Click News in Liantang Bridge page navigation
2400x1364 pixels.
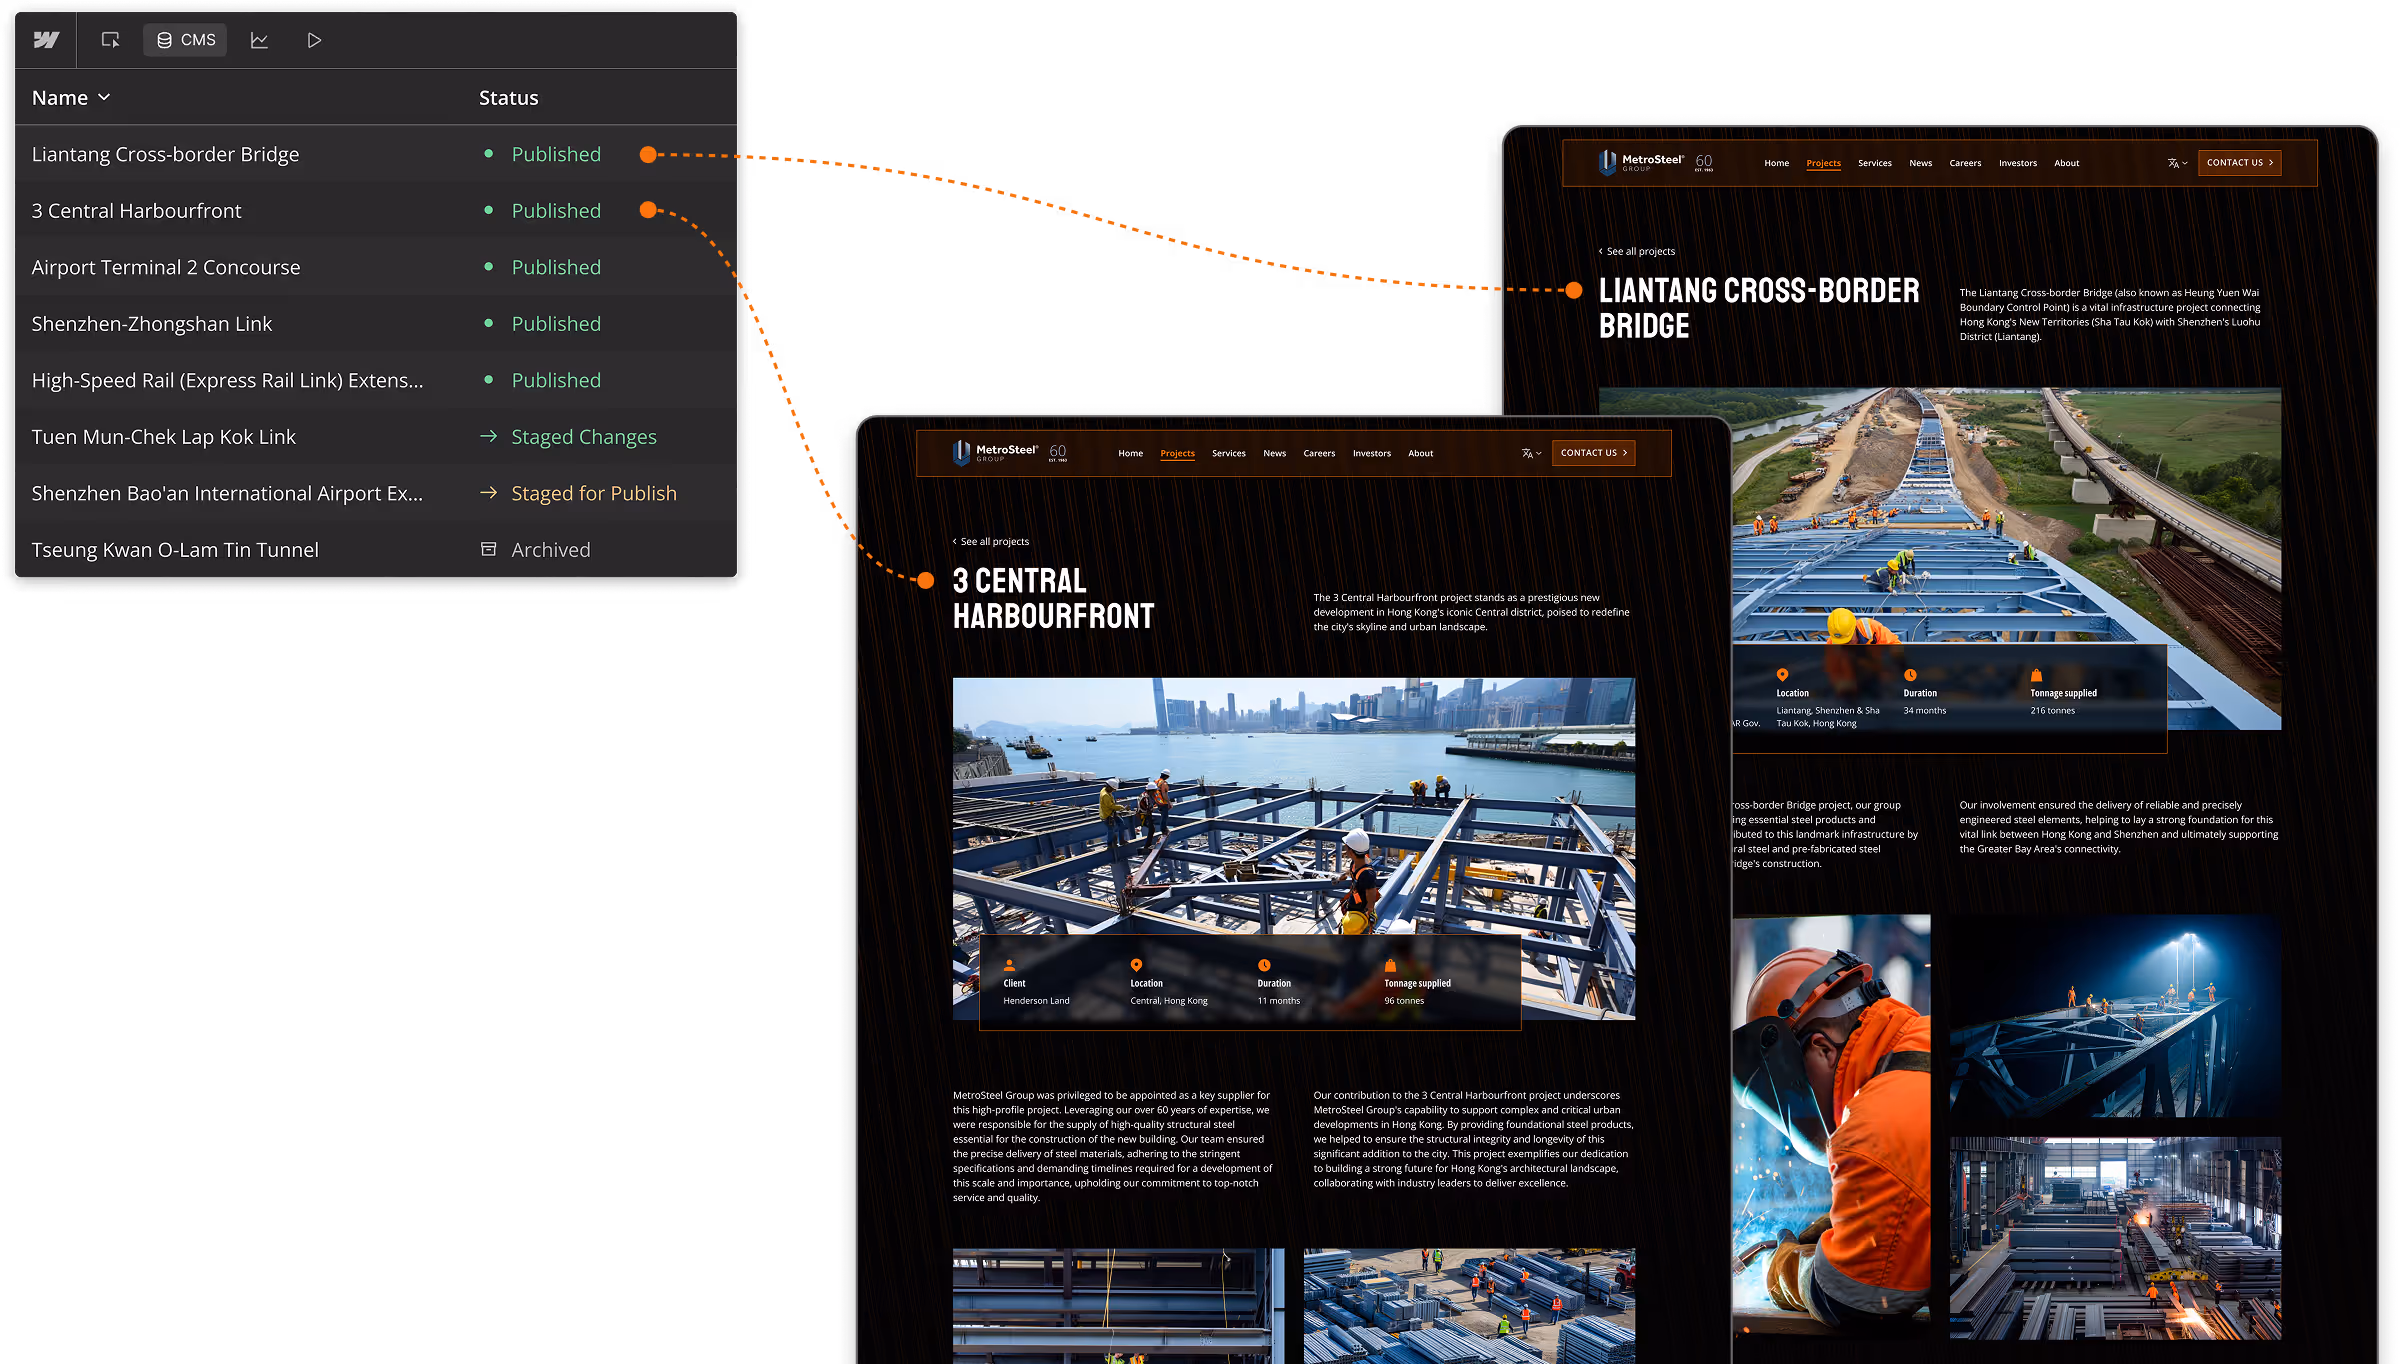[x=1920, y=163]
